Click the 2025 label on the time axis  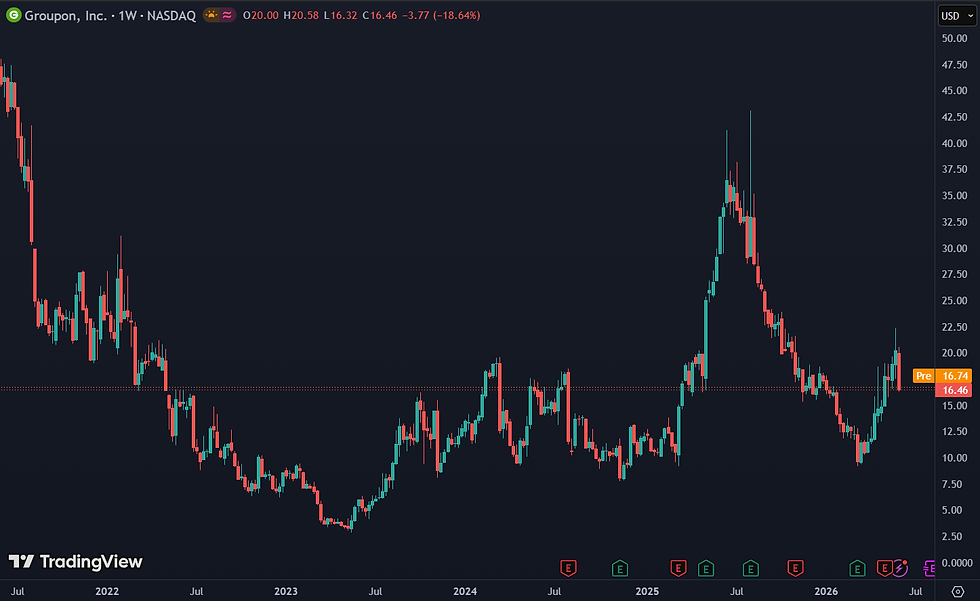[x=647, y=591]
